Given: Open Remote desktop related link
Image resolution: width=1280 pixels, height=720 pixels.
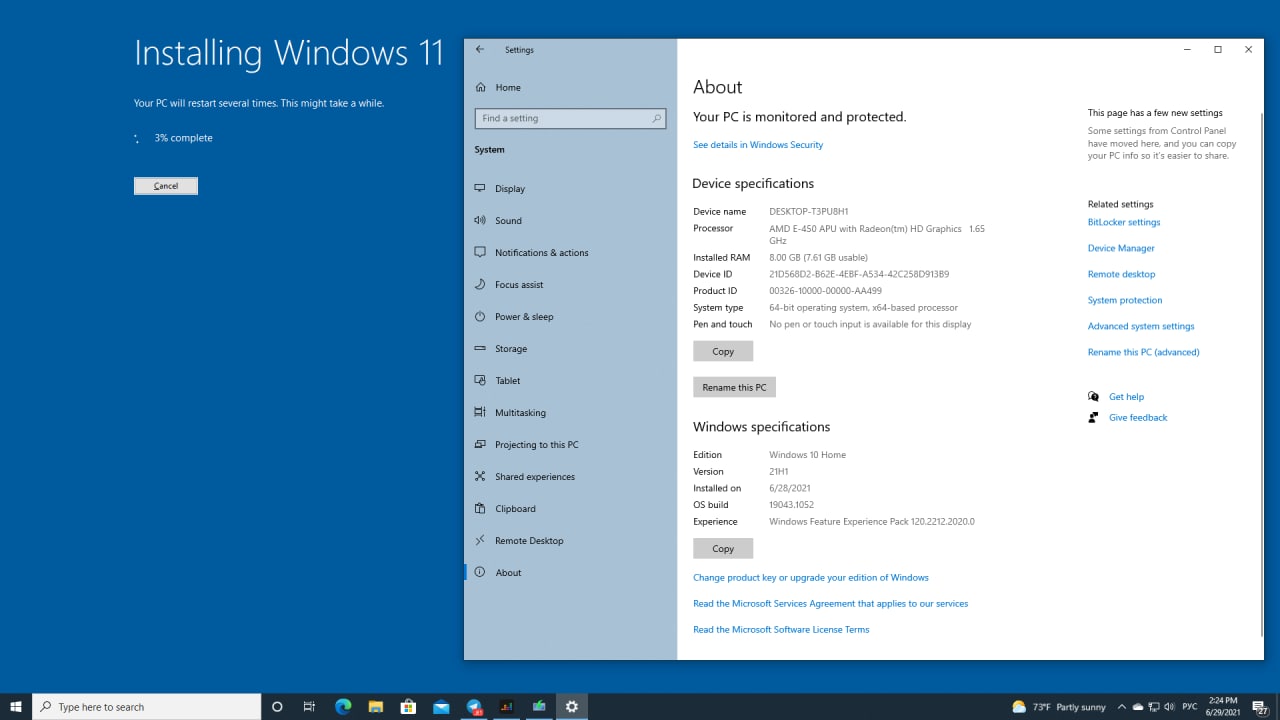Looking at the screenshot, I should pos(1121,274).
